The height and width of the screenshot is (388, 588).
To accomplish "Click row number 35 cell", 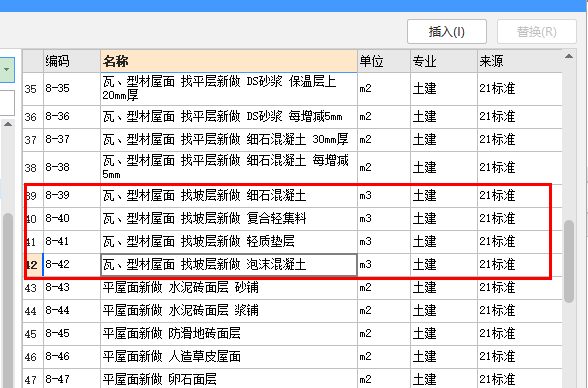I will pyautogui.click(x=33, y=89).
